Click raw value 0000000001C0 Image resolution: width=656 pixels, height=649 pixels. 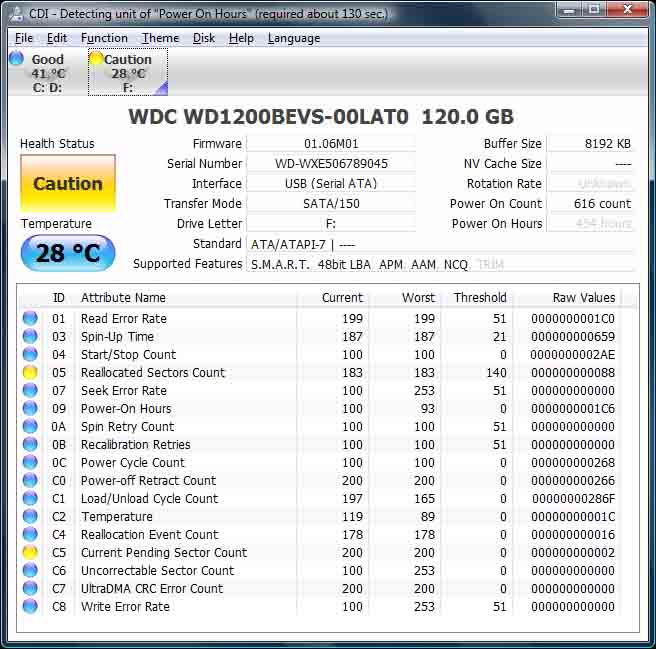(573, 318)
